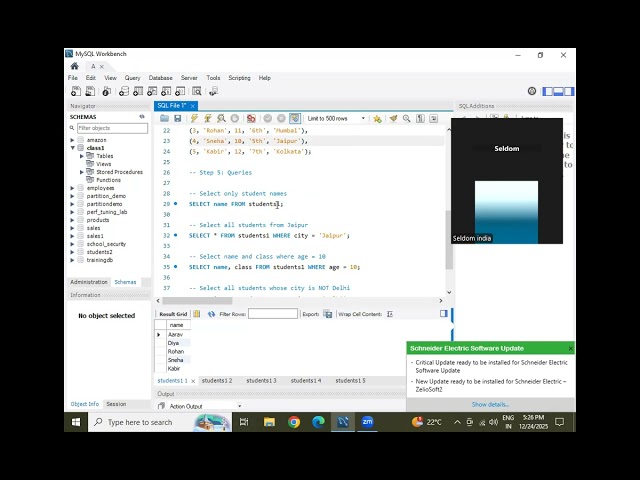Execute statement under cursor icon
The width and height of the screenshot is (640, 480).
click(208, 118)
